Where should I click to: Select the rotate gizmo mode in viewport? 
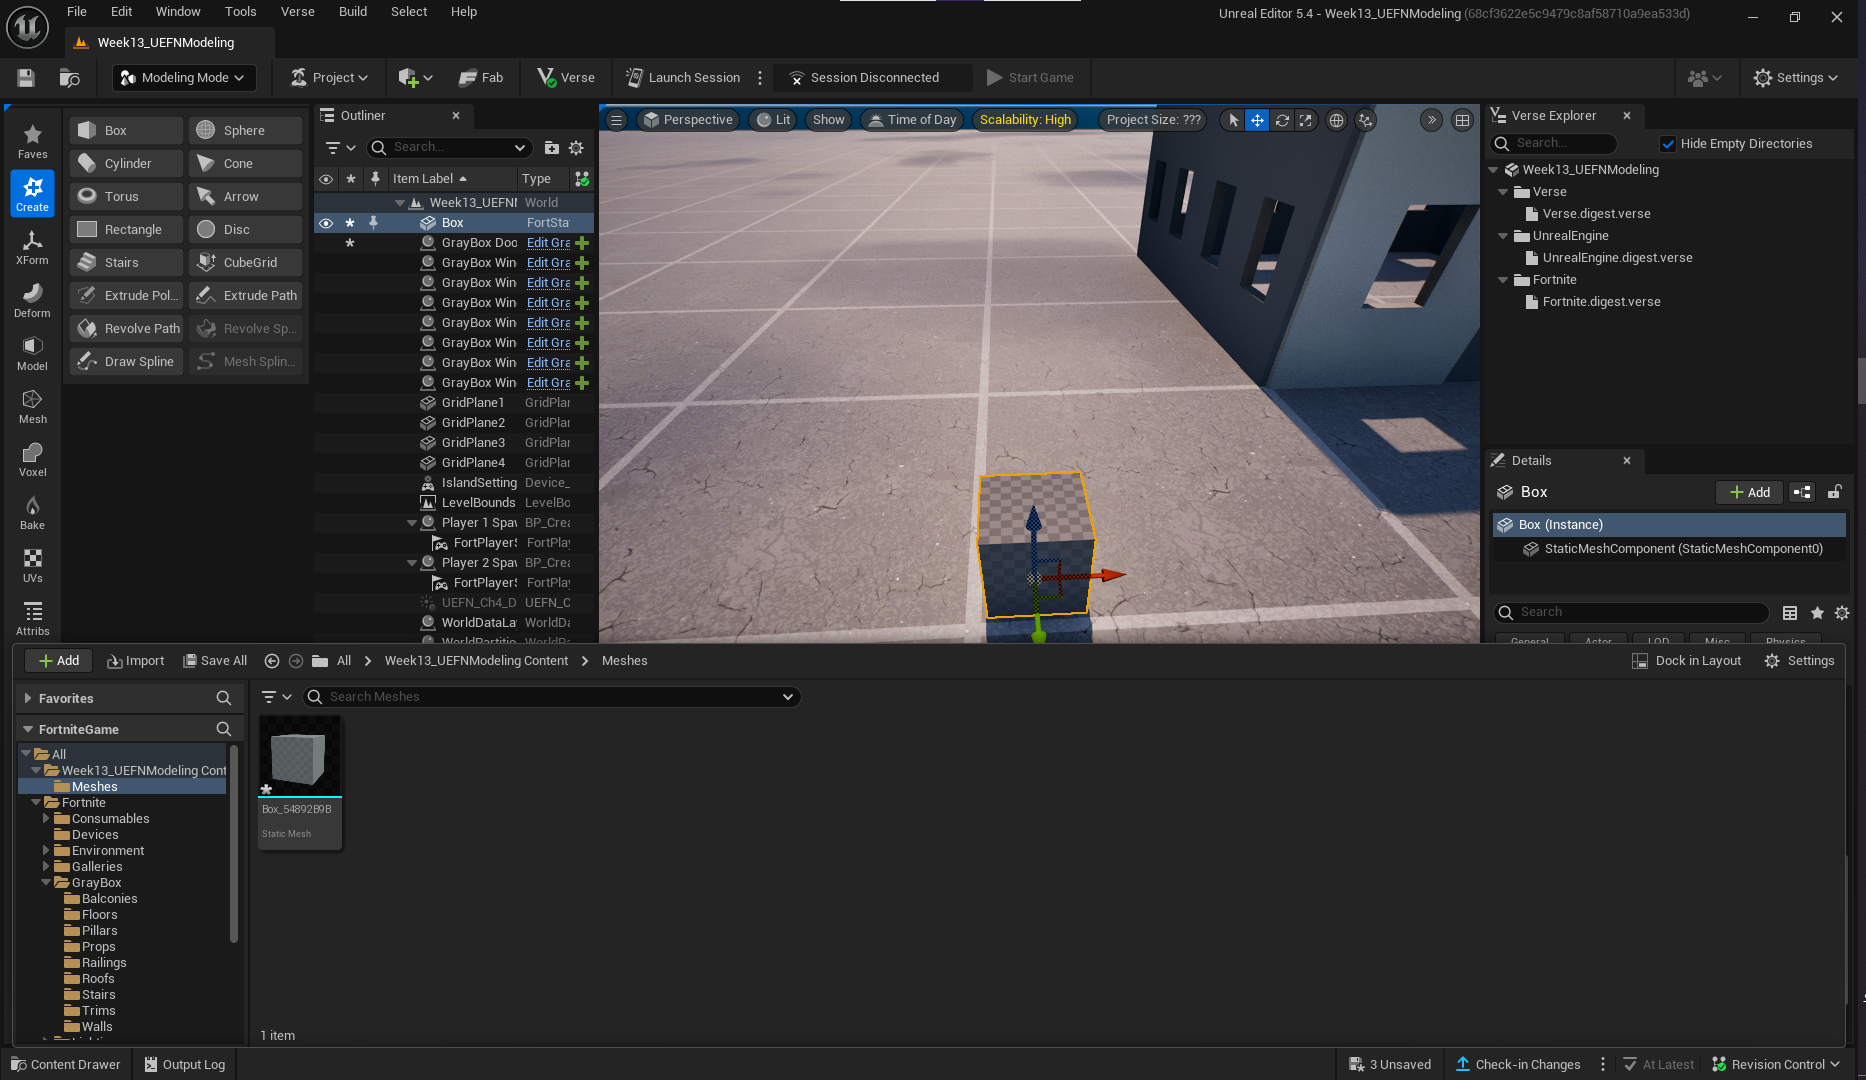(x=1282, y=120)
